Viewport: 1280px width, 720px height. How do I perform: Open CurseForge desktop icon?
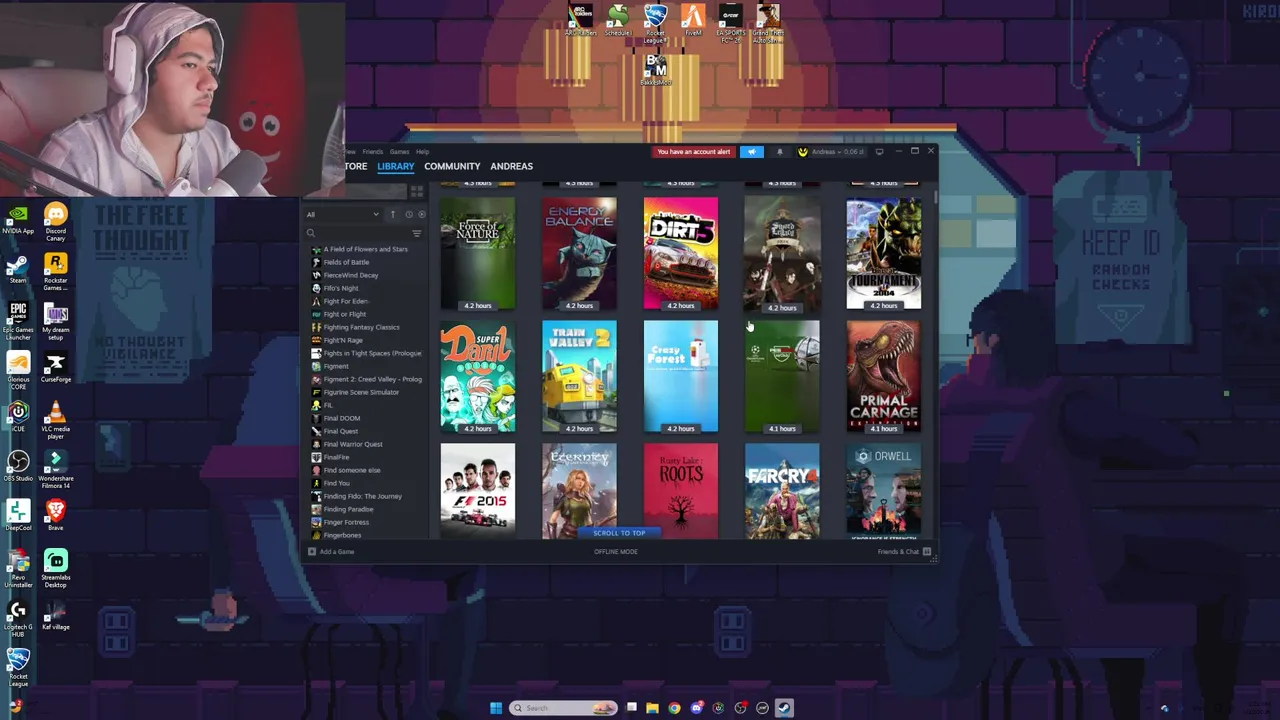tap(56, 367)
